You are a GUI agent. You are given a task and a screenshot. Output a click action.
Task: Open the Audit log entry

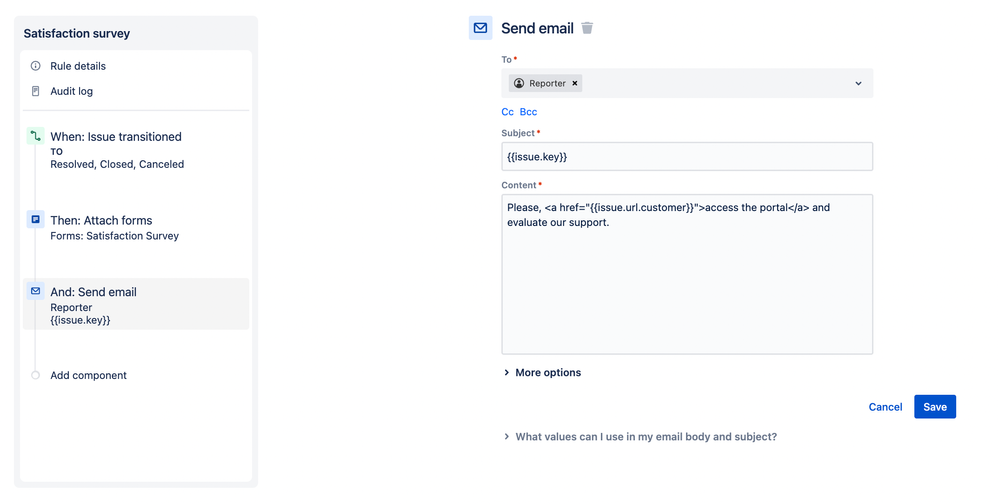(71, 91)
